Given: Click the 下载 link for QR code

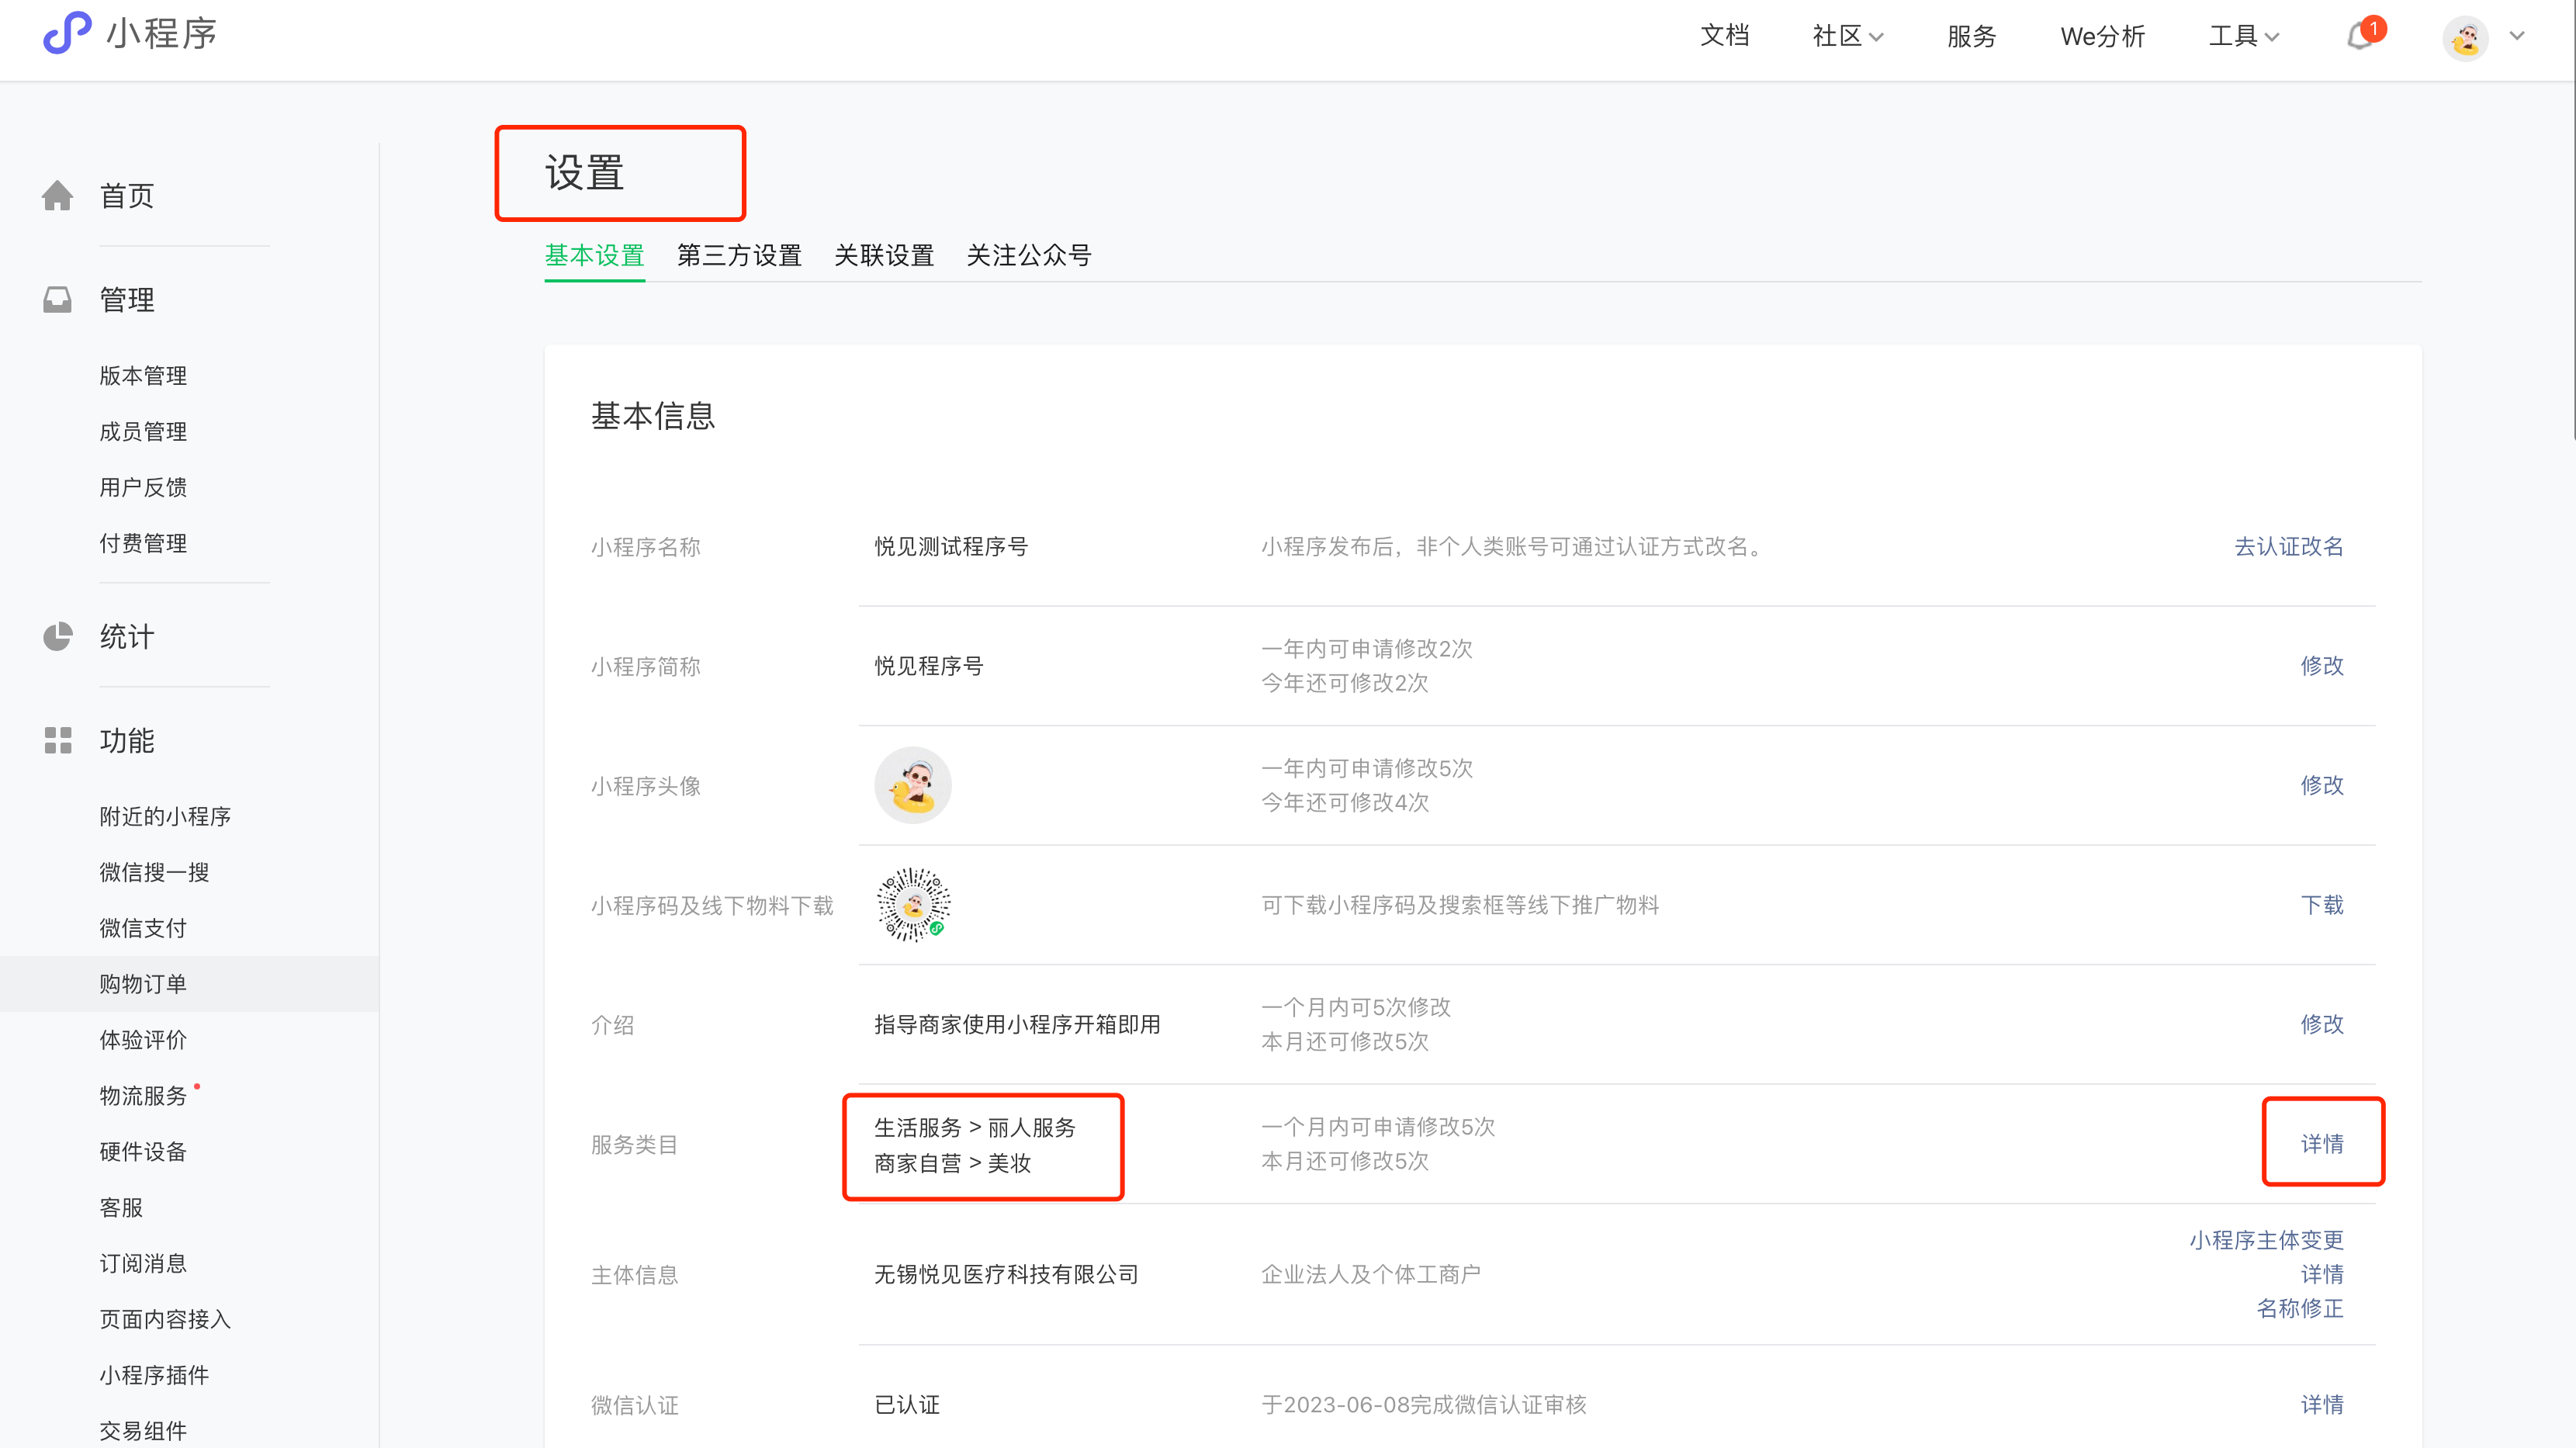Looking at the screenshot, I should tap(2321, 905).
